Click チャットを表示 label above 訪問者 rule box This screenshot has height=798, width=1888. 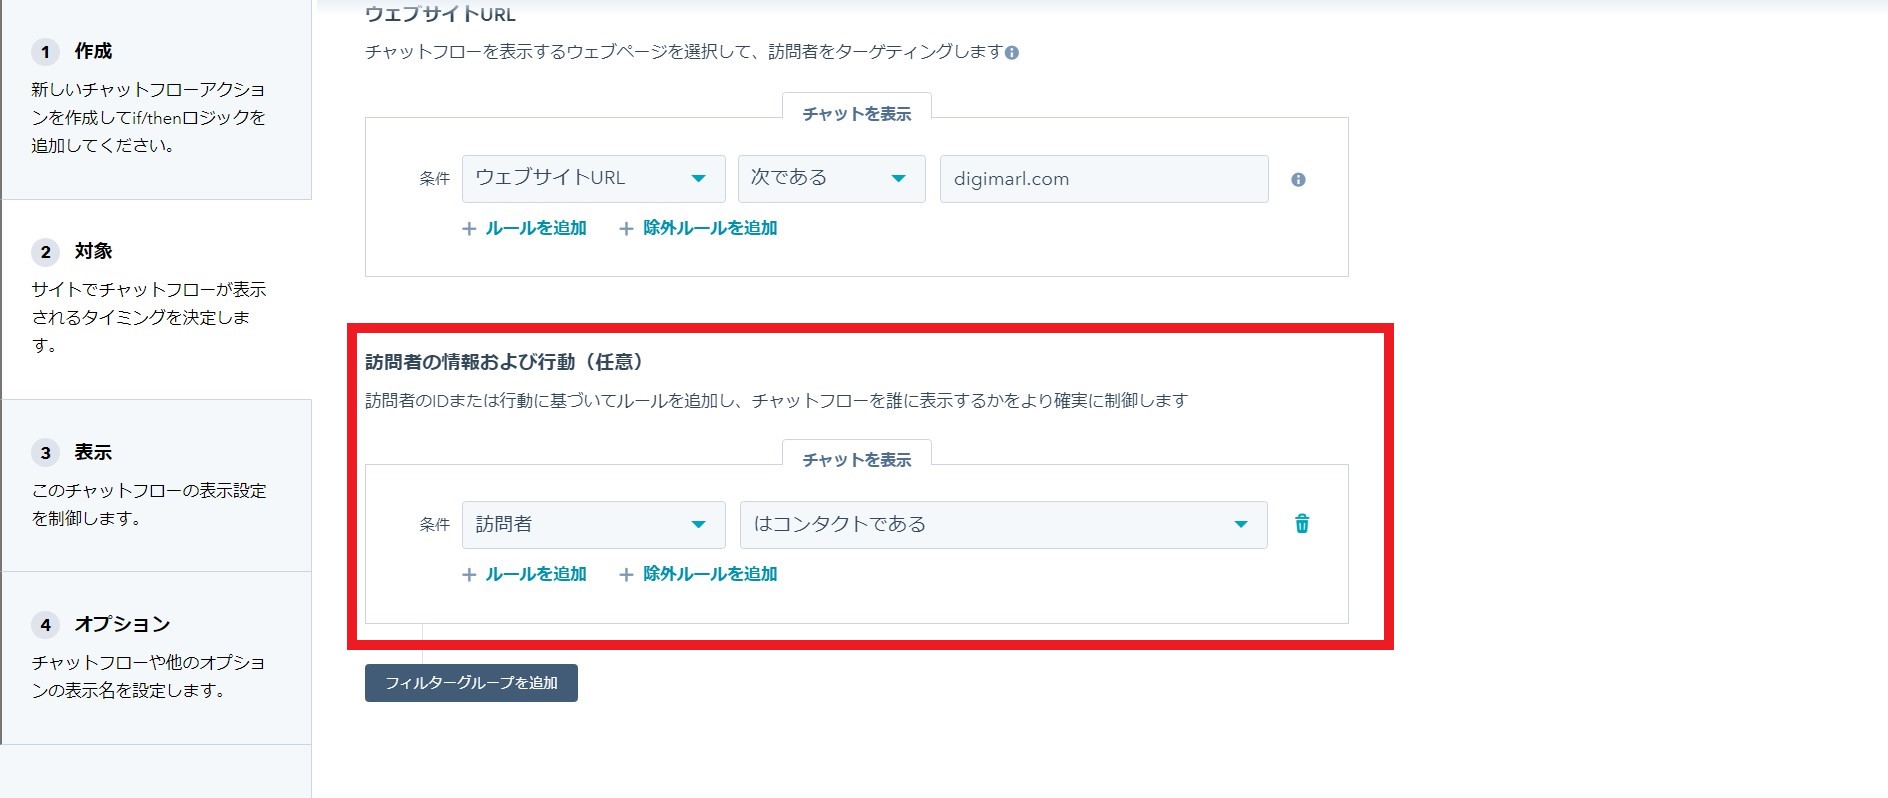point(857,460)
